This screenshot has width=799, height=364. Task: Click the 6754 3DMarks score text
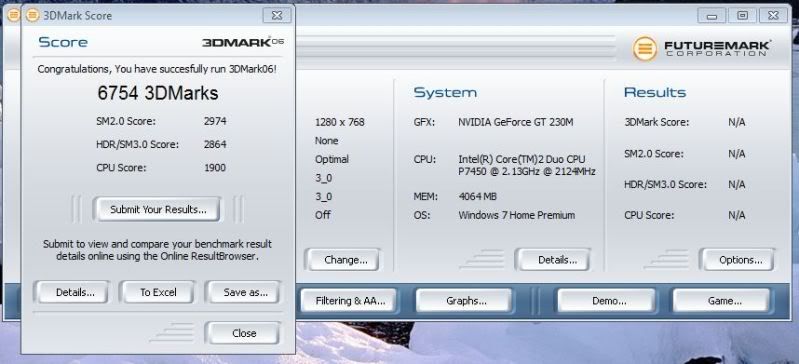pos(158,93)
